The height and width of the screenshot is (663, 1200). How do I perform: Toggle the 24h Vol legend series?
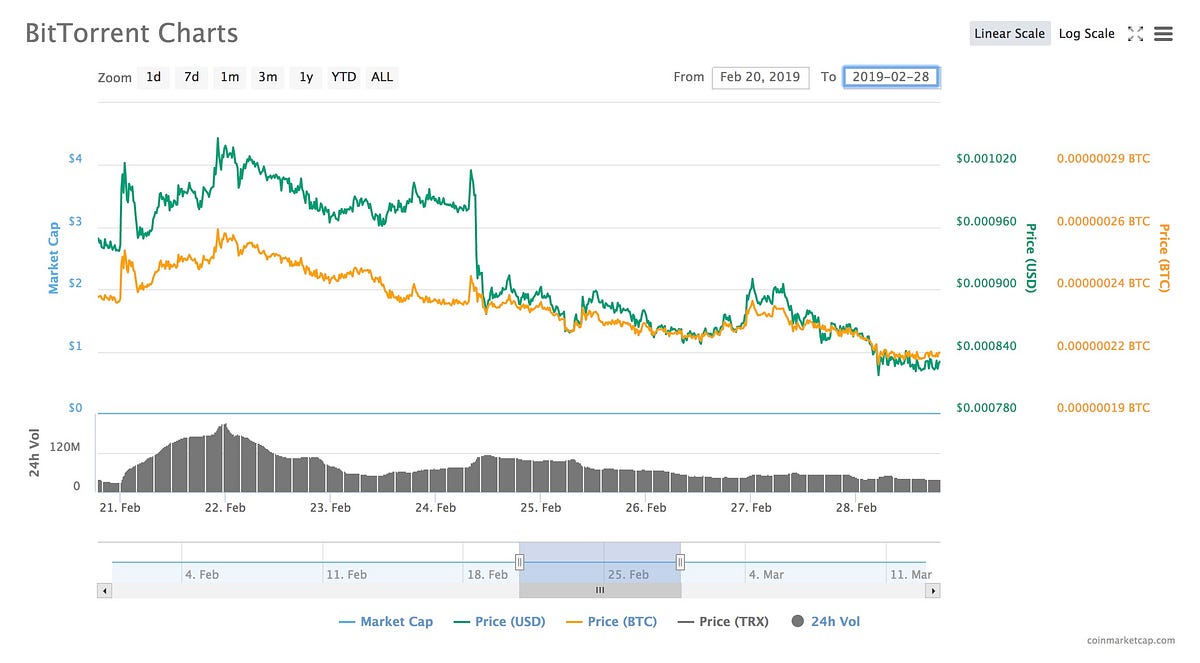[825, 622]
